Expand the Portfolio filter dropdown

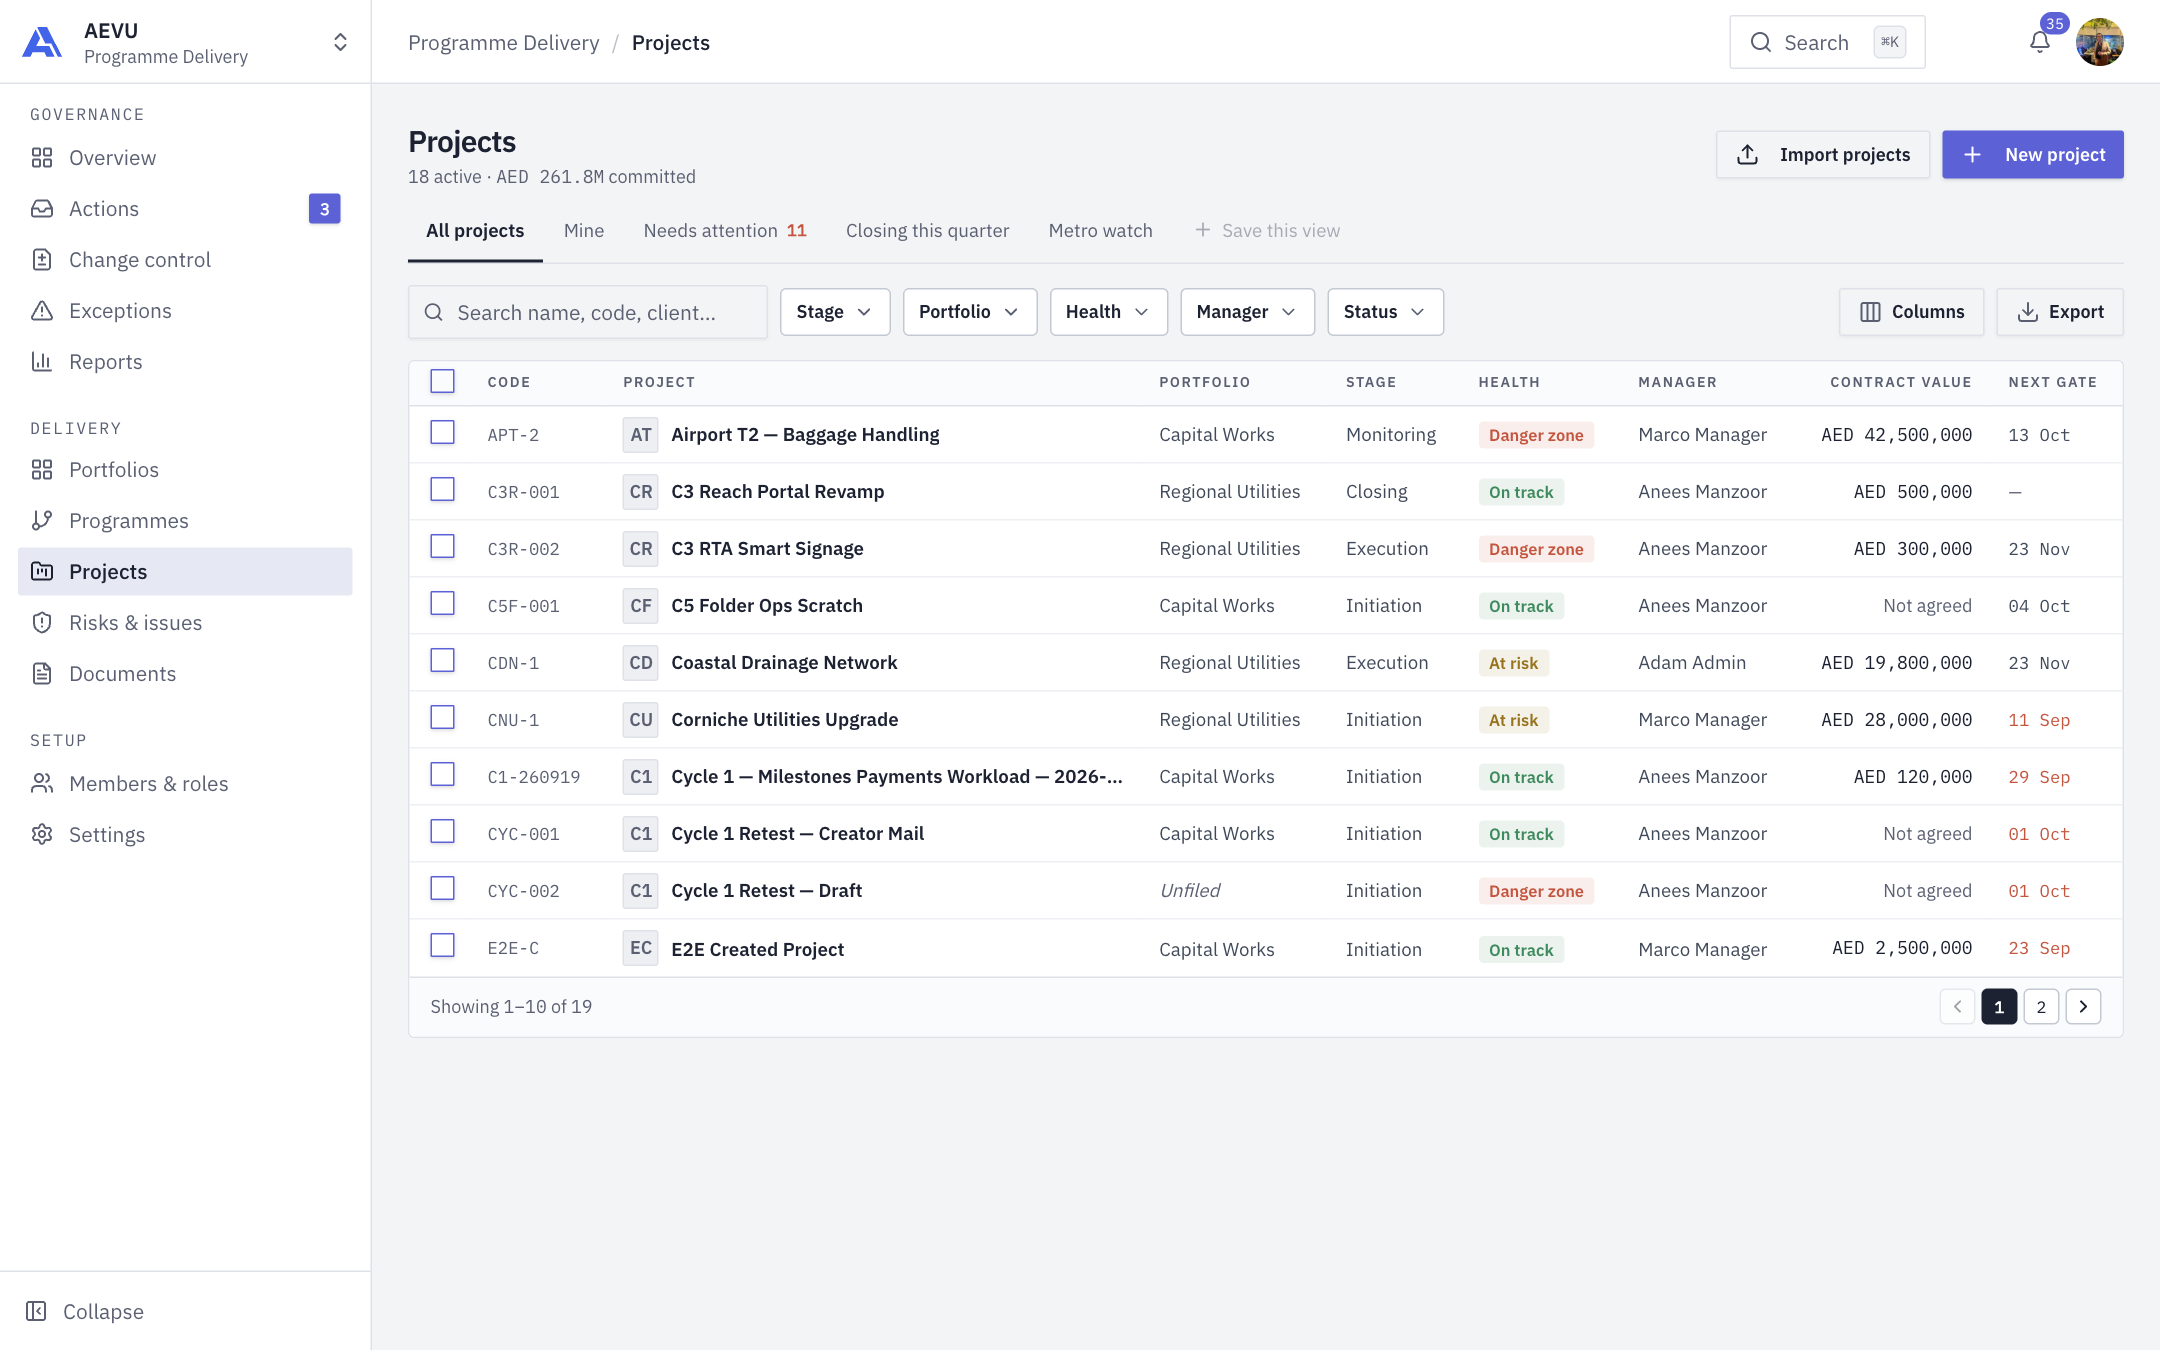click(x=970, y=312)
